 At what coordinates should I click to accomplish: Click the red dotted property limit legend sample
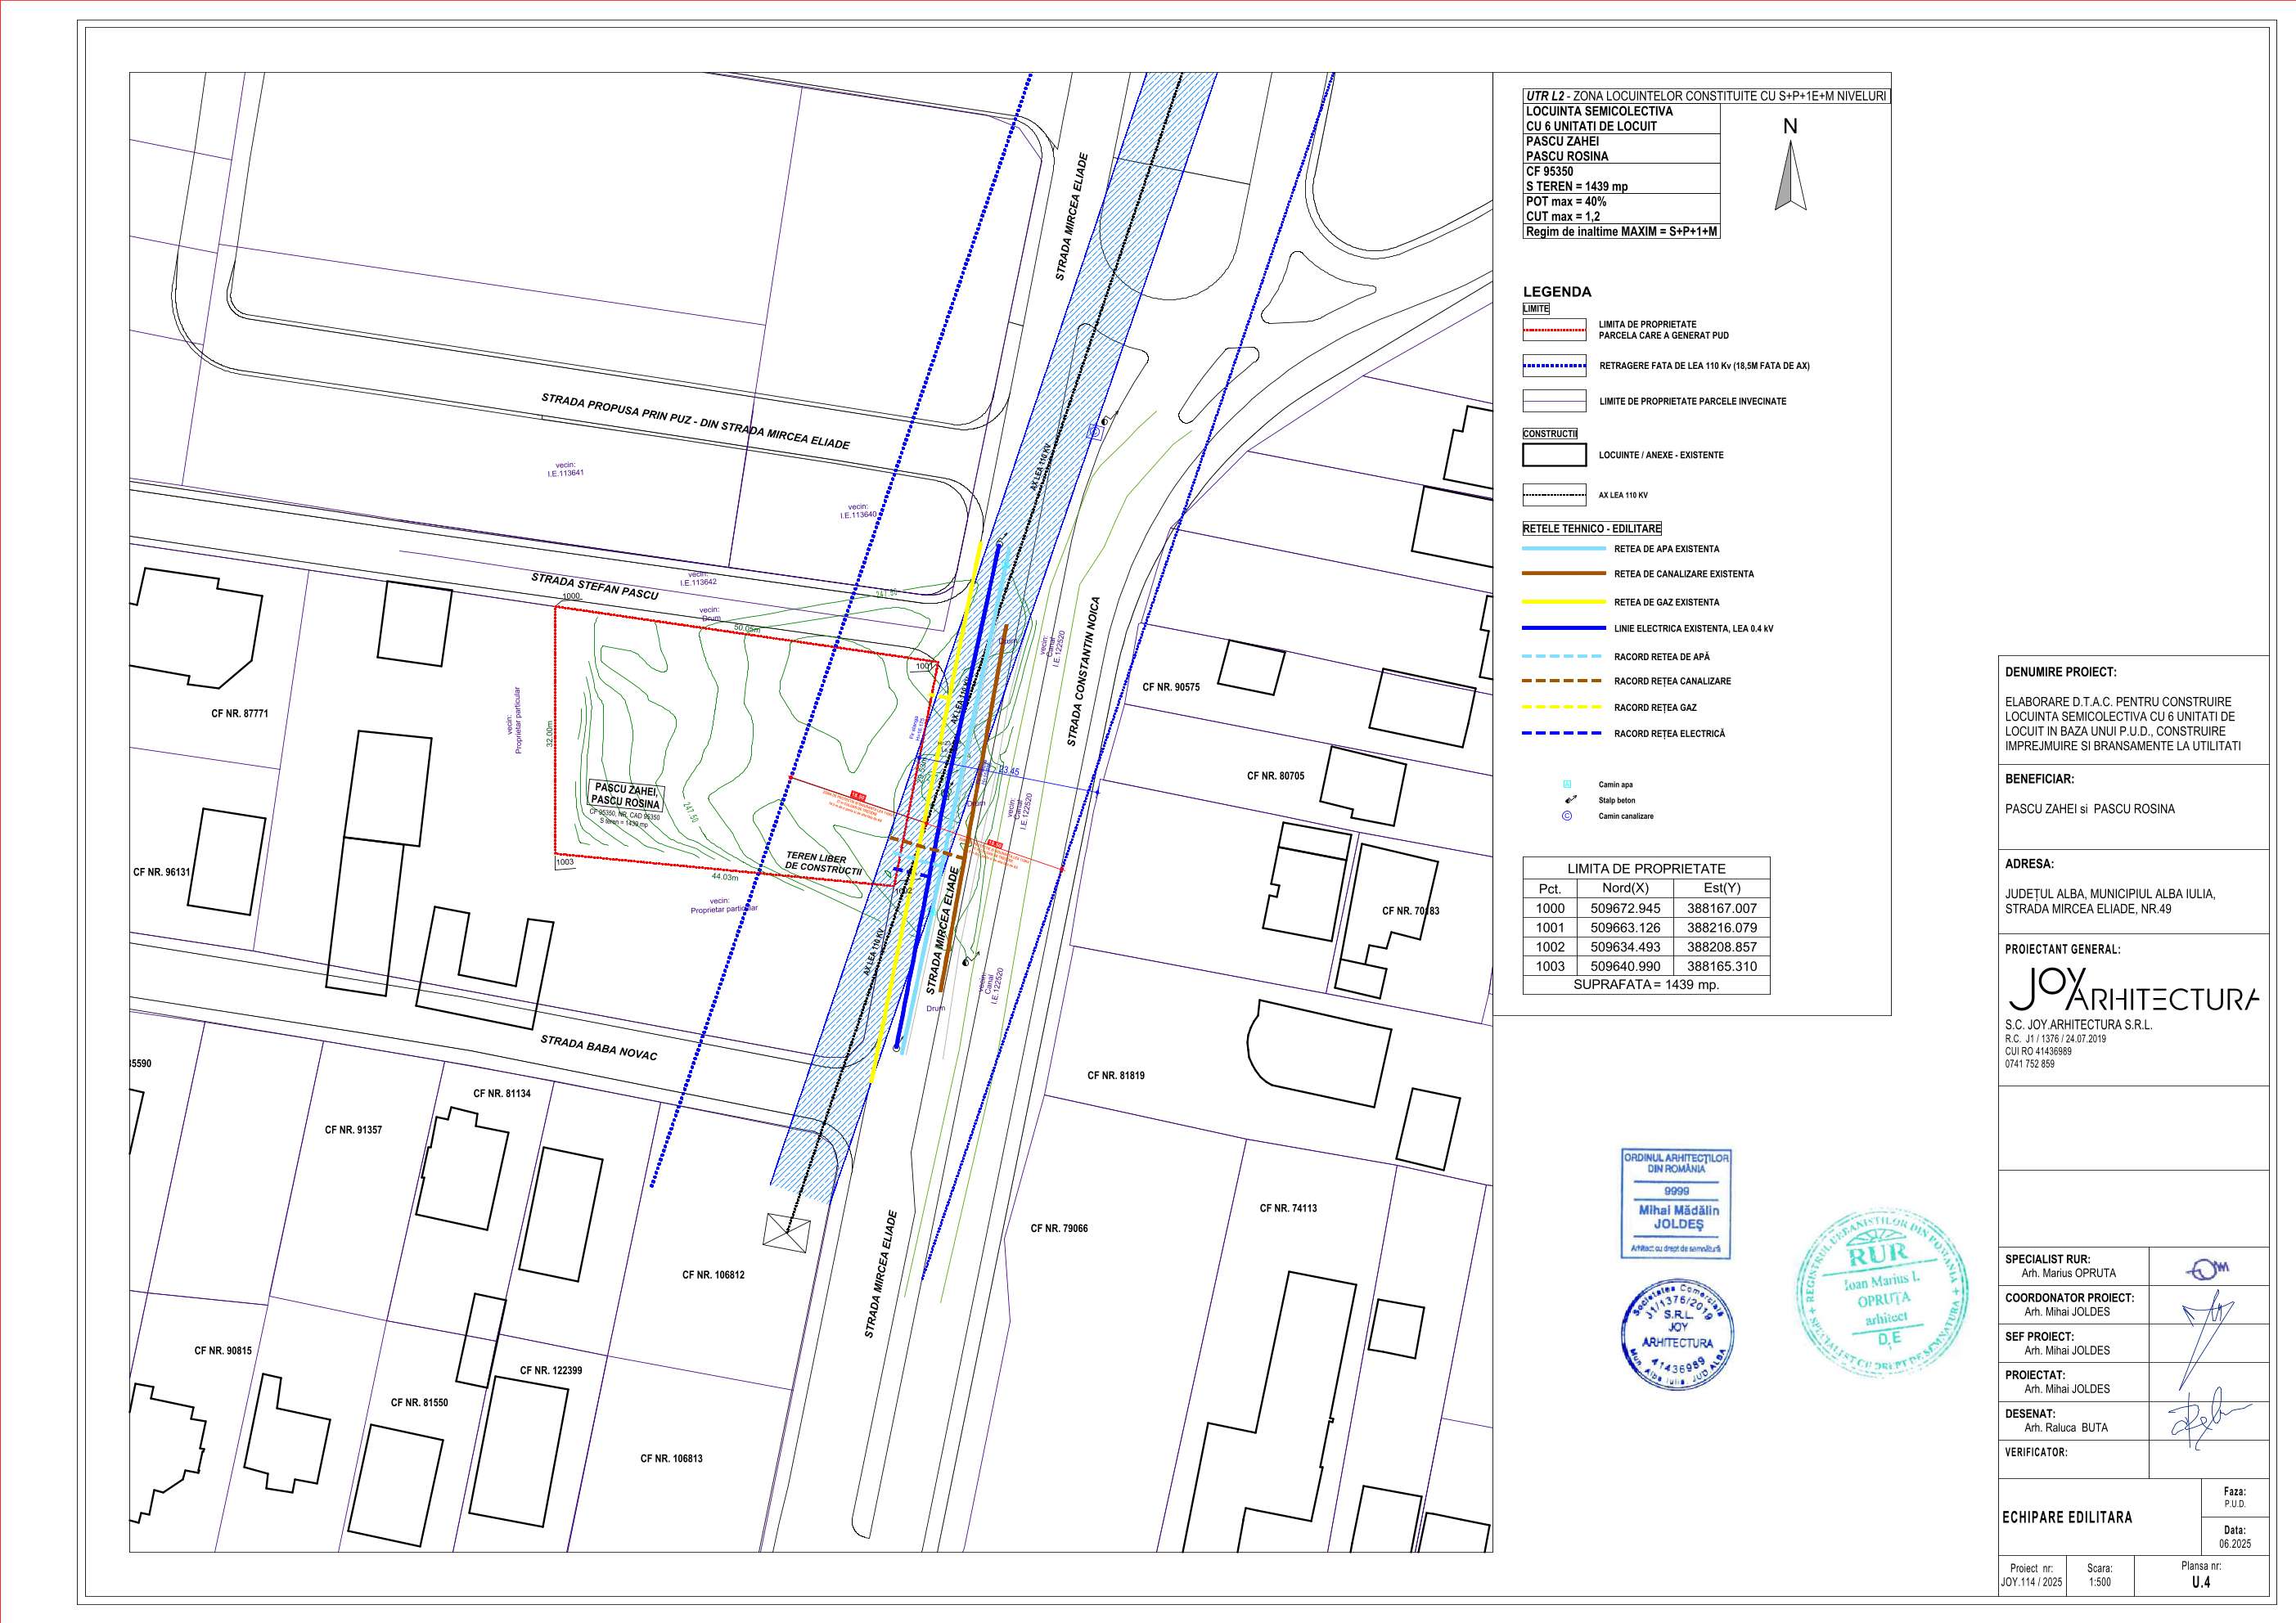[1555, 330]
